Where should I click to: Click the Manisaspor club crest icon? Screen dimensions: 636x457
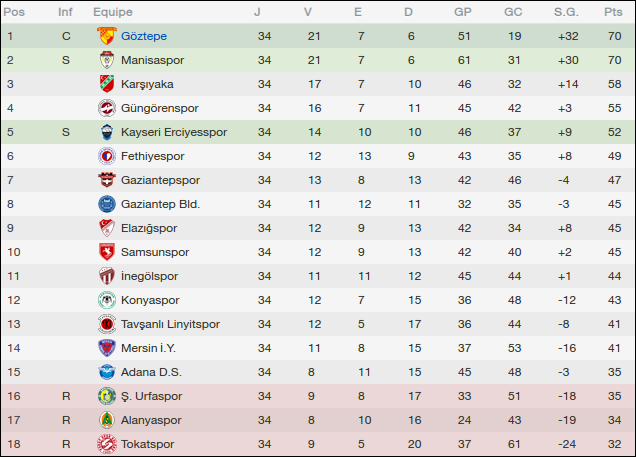click(x=106, y=60)
